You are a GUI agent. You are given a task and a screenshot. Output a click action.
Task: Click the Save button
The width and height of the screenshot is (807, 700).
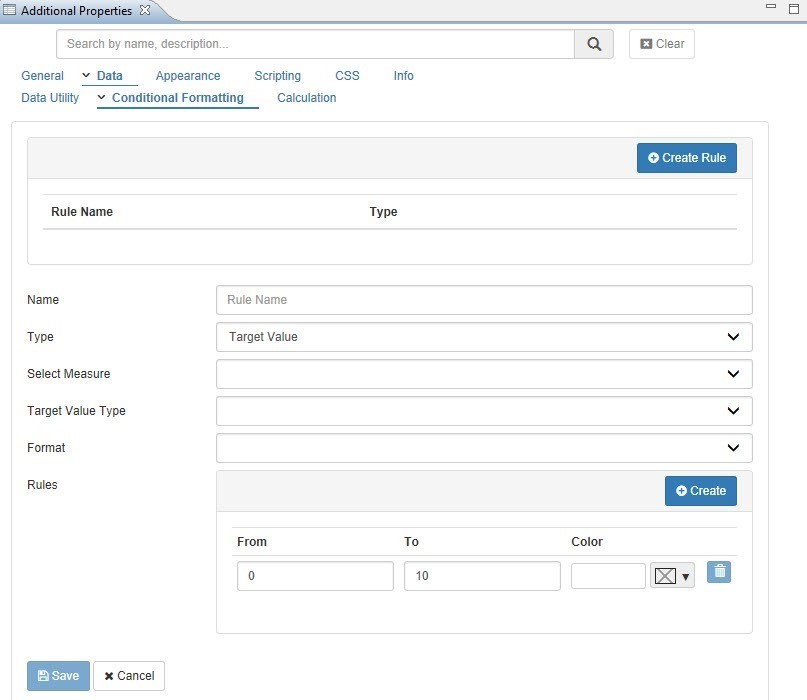pyautogui.click(x=58, y=676)
